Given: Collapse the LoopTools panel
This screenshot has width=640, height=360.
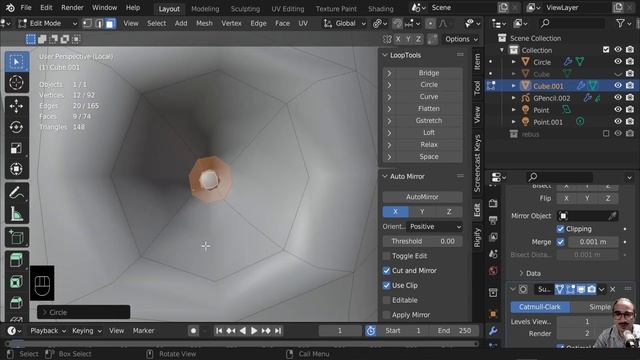Looking at the screenshot, I should 385,55.
